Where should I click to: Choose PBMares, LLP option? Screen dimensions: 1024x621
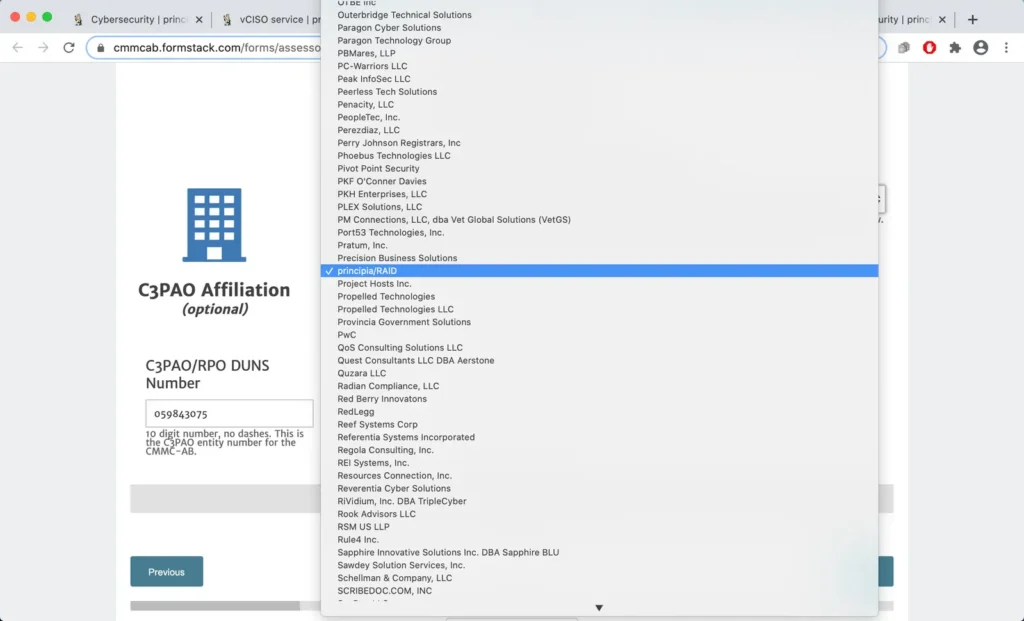point(599,54)
